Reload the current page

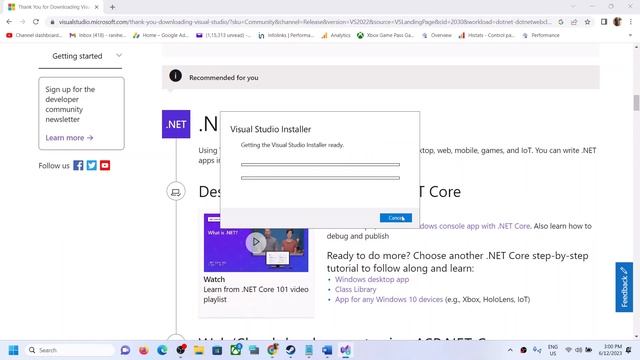[x=36, y=22]
